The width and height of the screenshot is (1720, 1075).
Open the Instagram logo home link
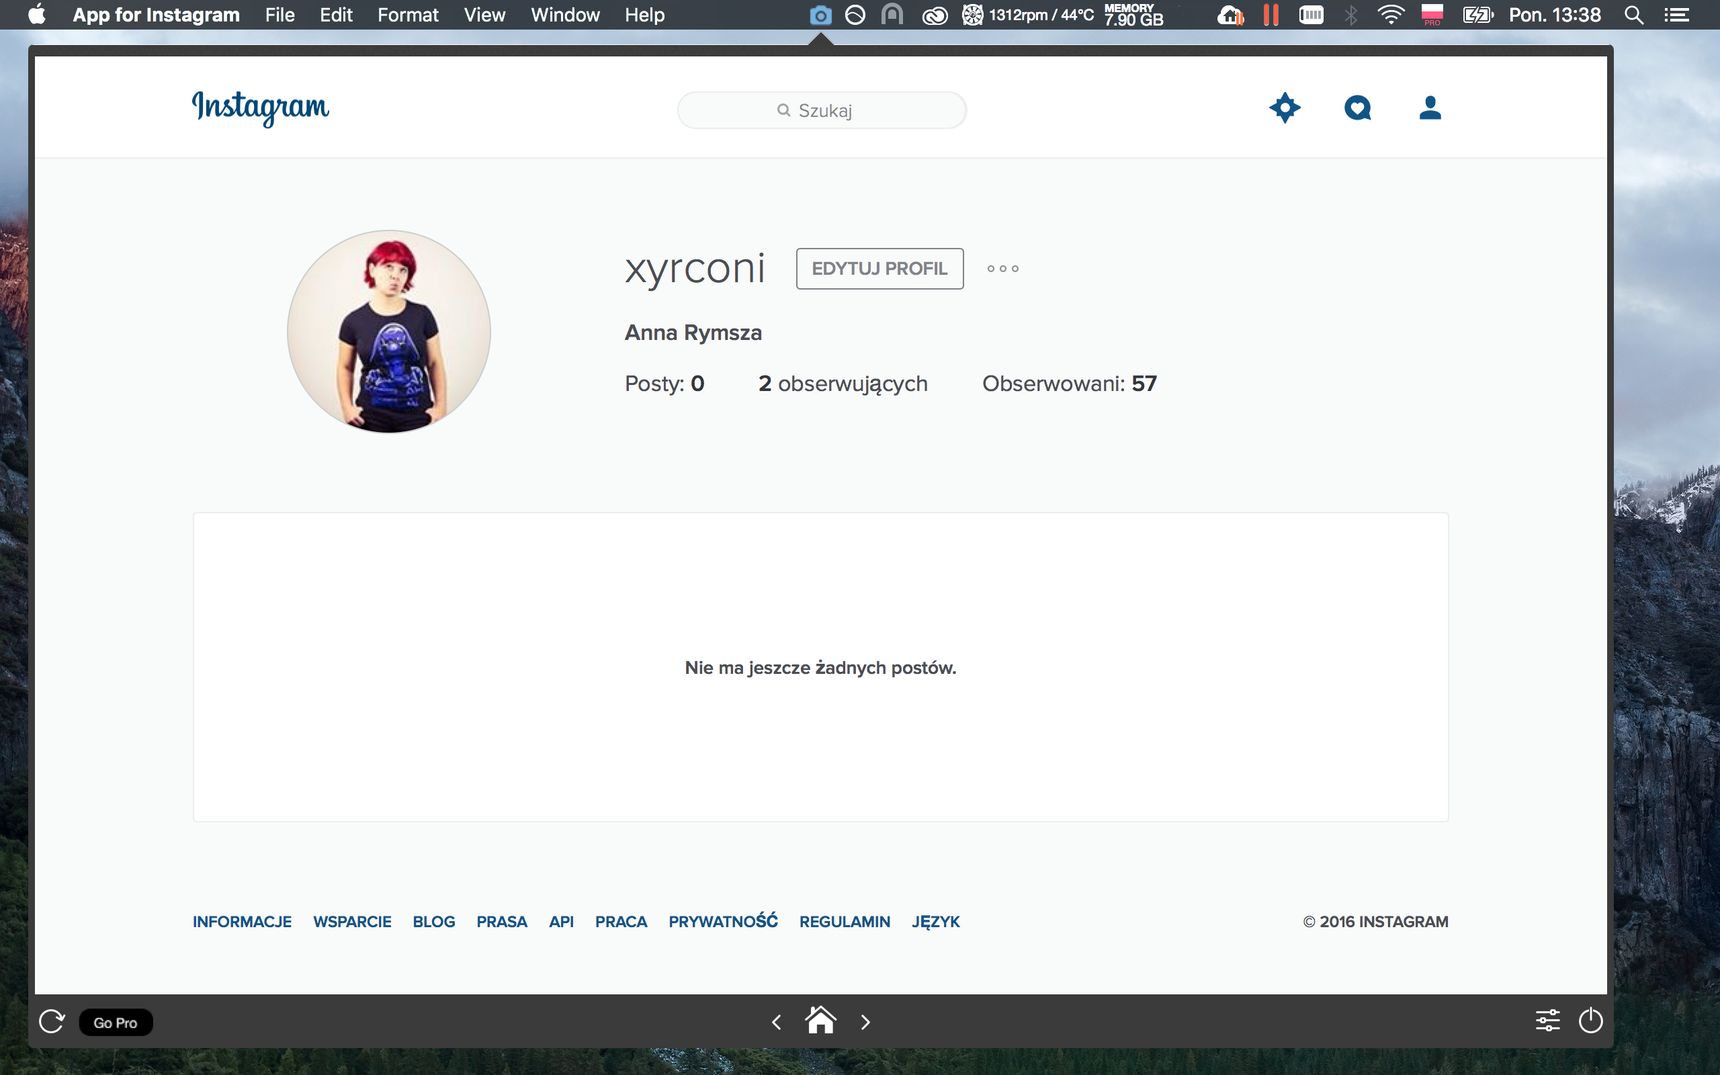click(260, 107)
